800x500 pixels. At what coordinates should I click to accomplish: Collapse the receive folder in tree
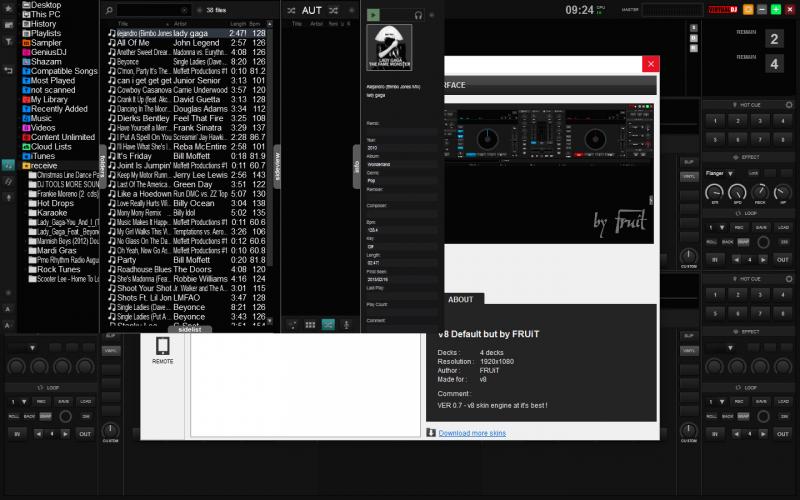pyautogui.click(x=26, y=166)
